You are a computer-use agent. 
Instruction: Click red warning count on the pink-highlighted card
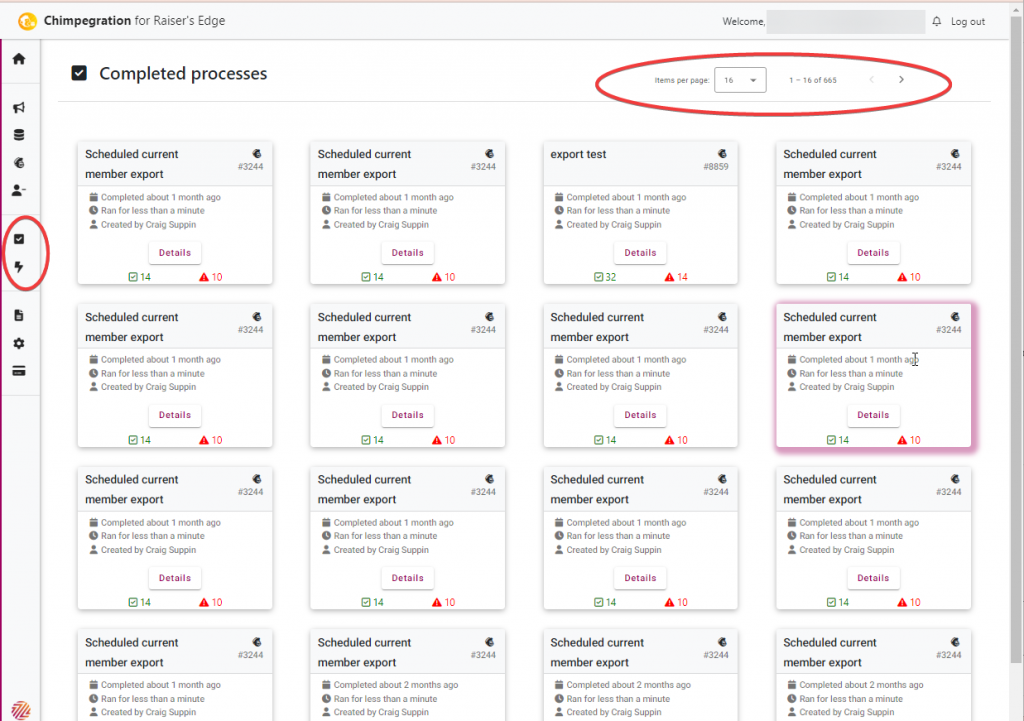pyautogui.click(x=909, y=440)
